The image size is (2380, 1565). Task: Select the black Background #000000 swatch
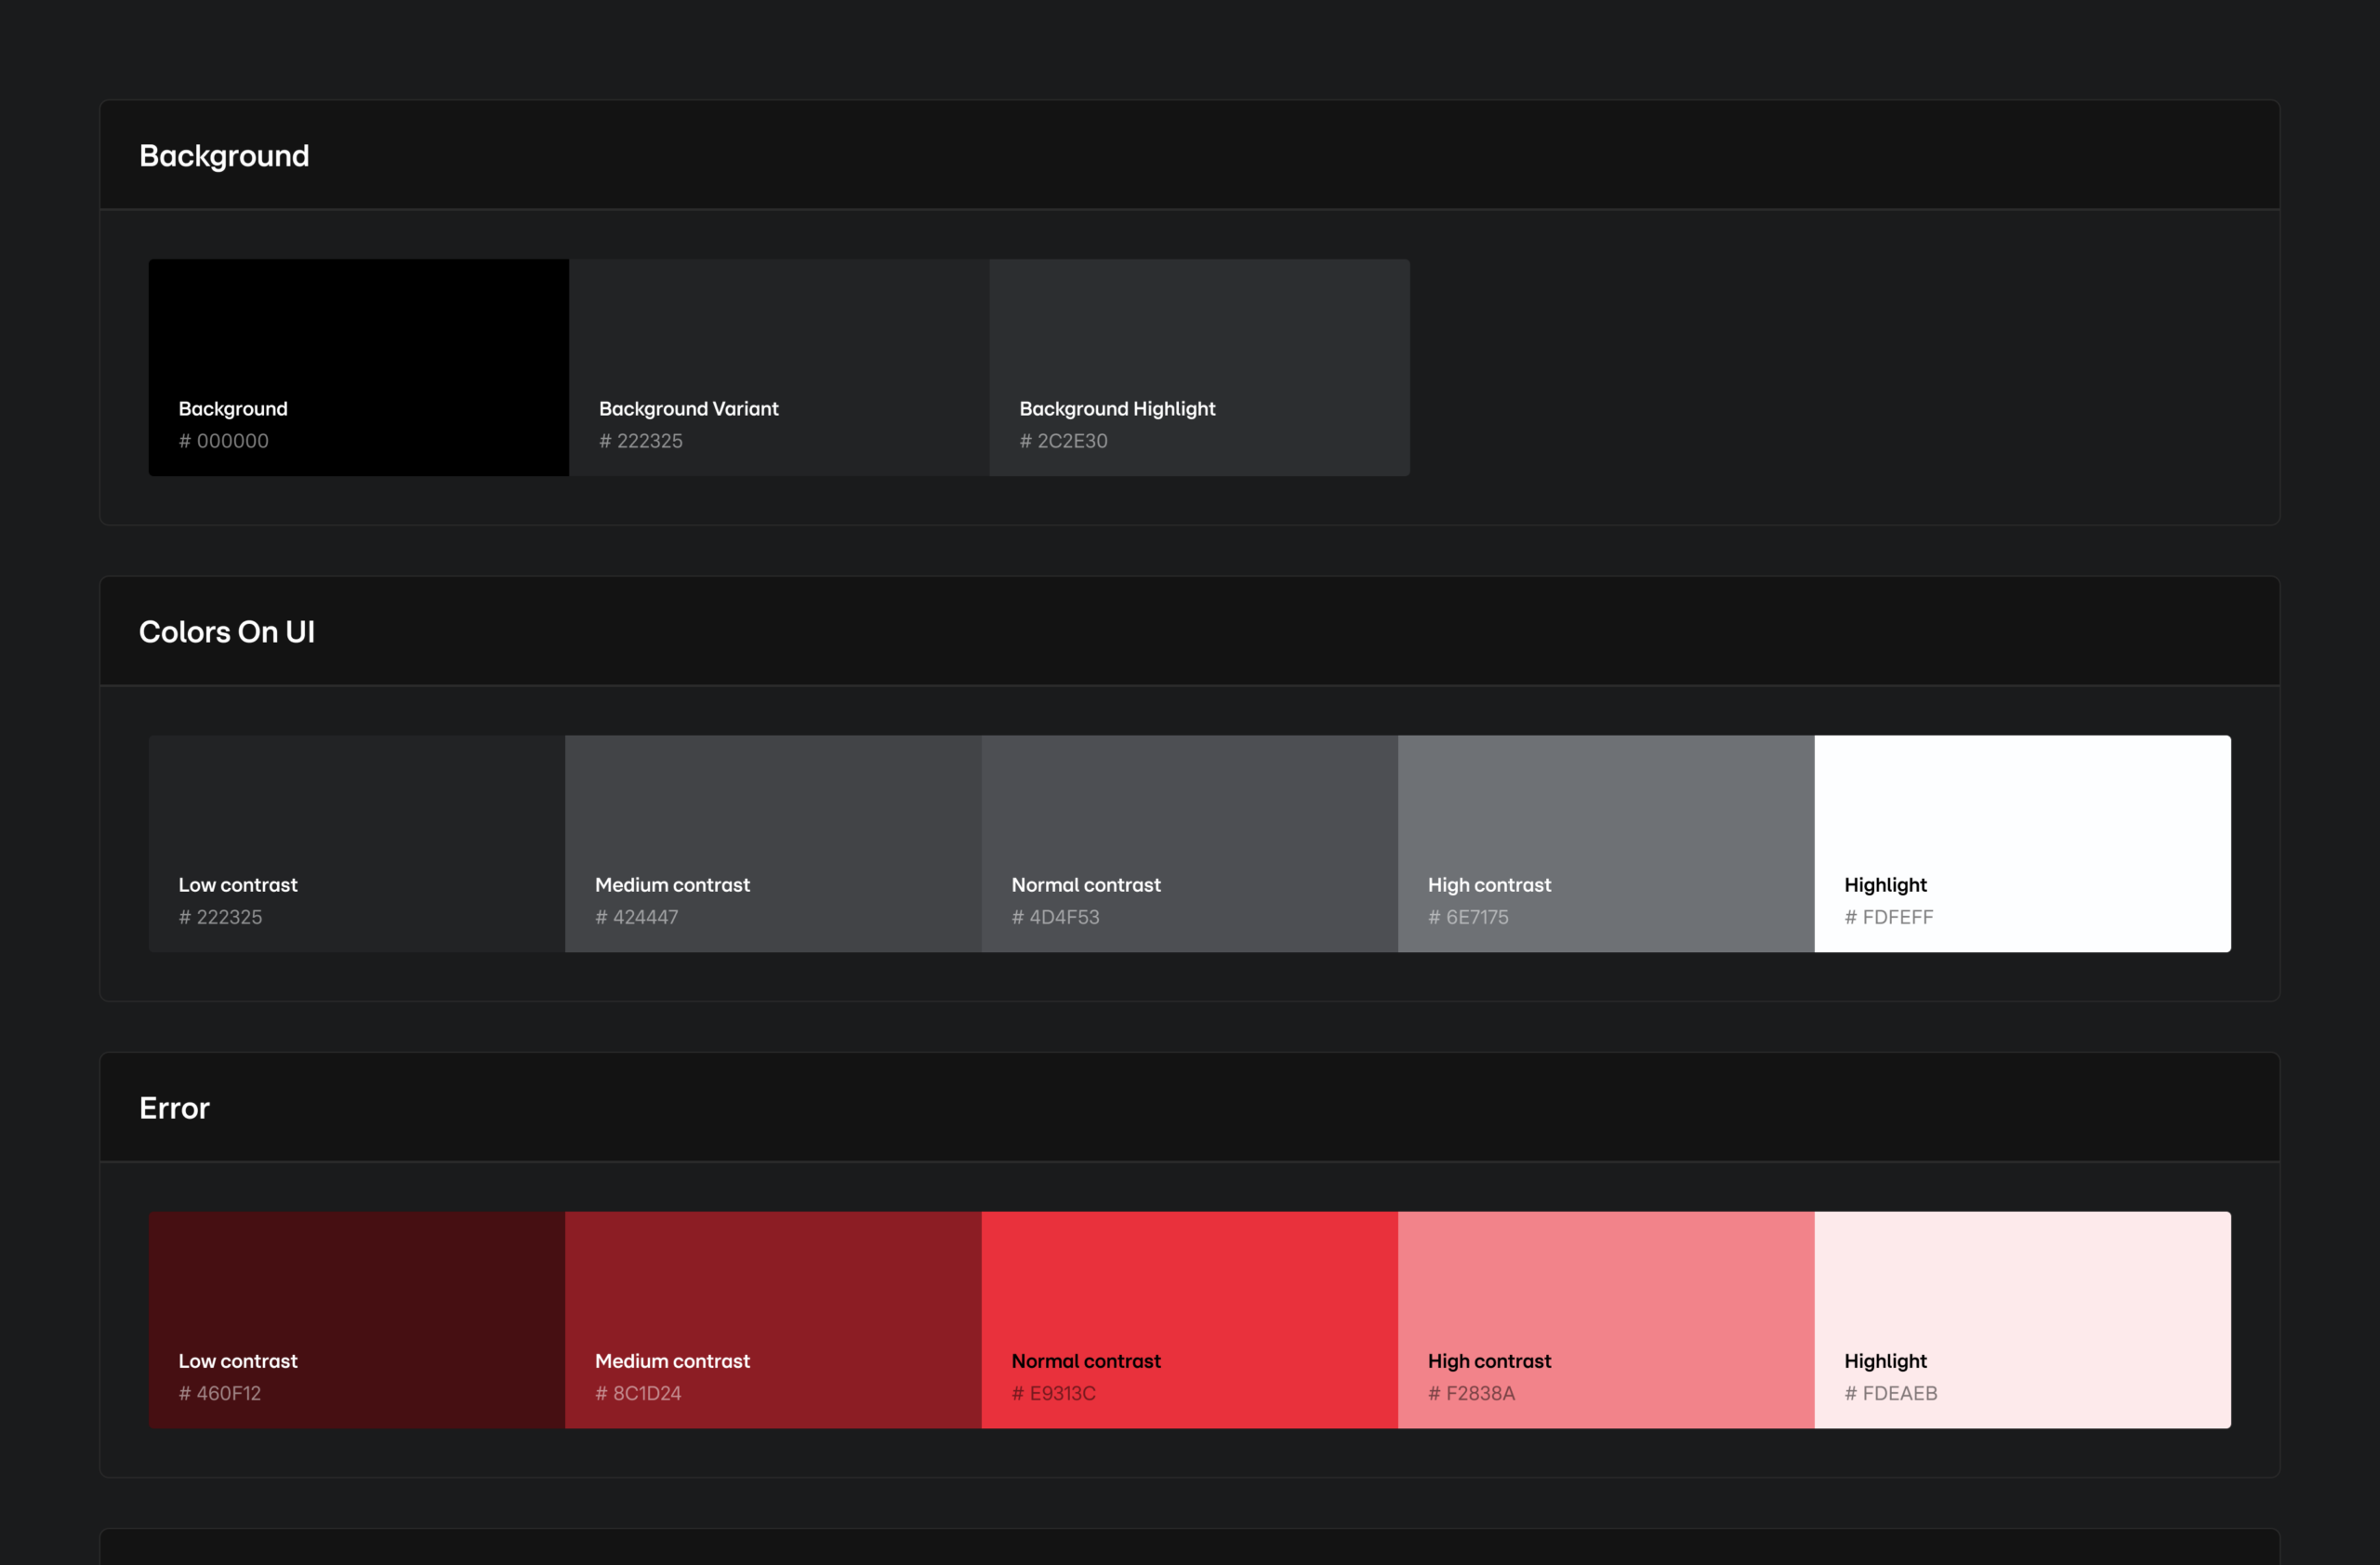coord(359,367)
